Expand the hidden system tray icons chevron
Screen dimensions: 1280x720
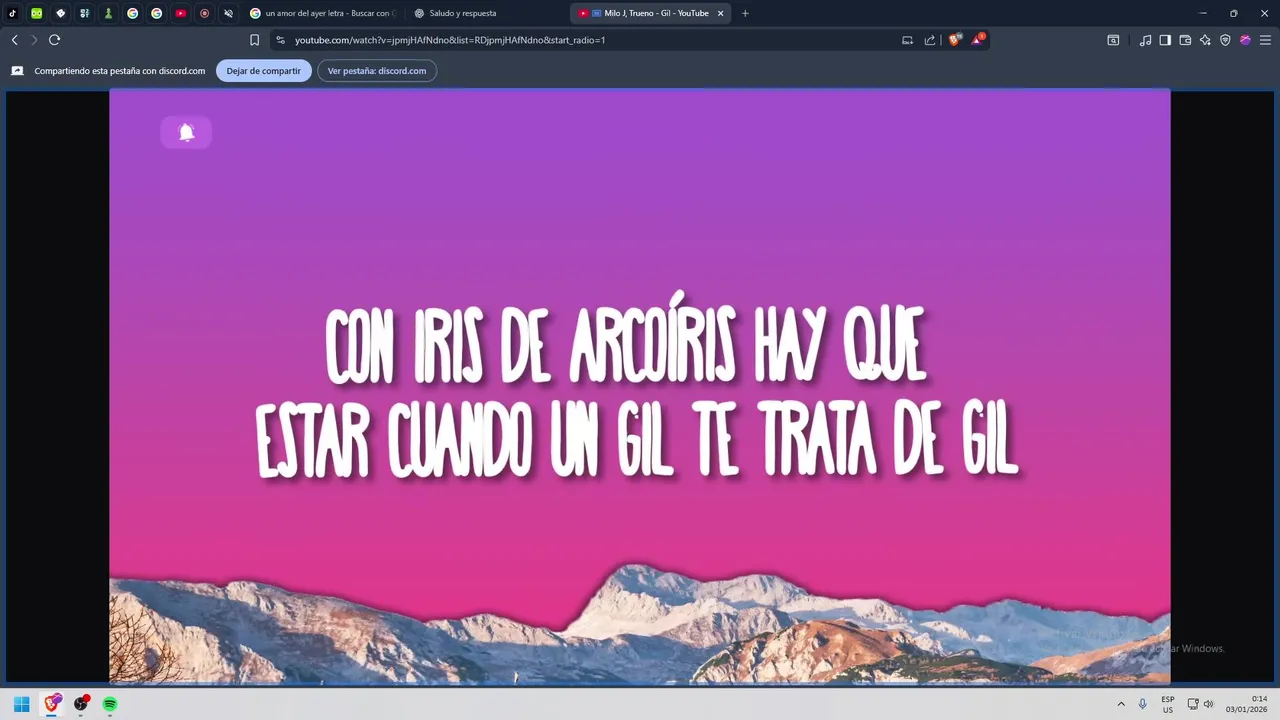(1121, 704)
